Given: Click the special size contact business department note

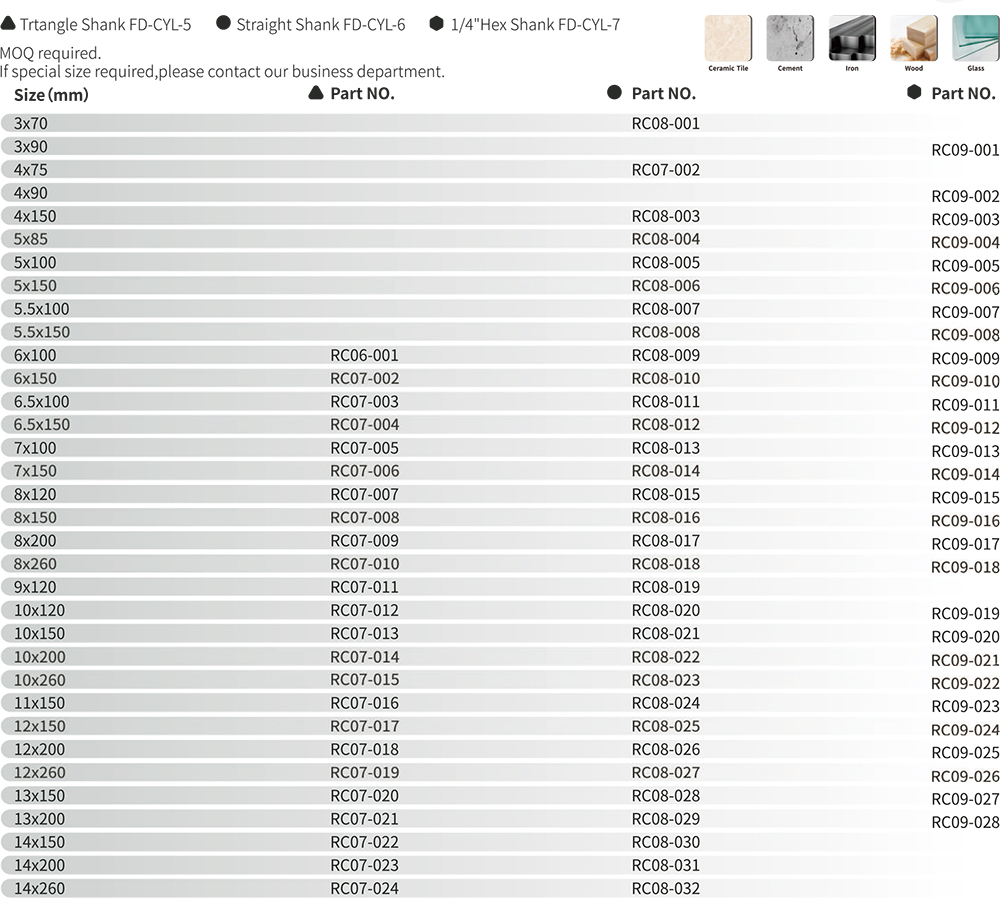Looking at the screenshot, I should point(222,71).
